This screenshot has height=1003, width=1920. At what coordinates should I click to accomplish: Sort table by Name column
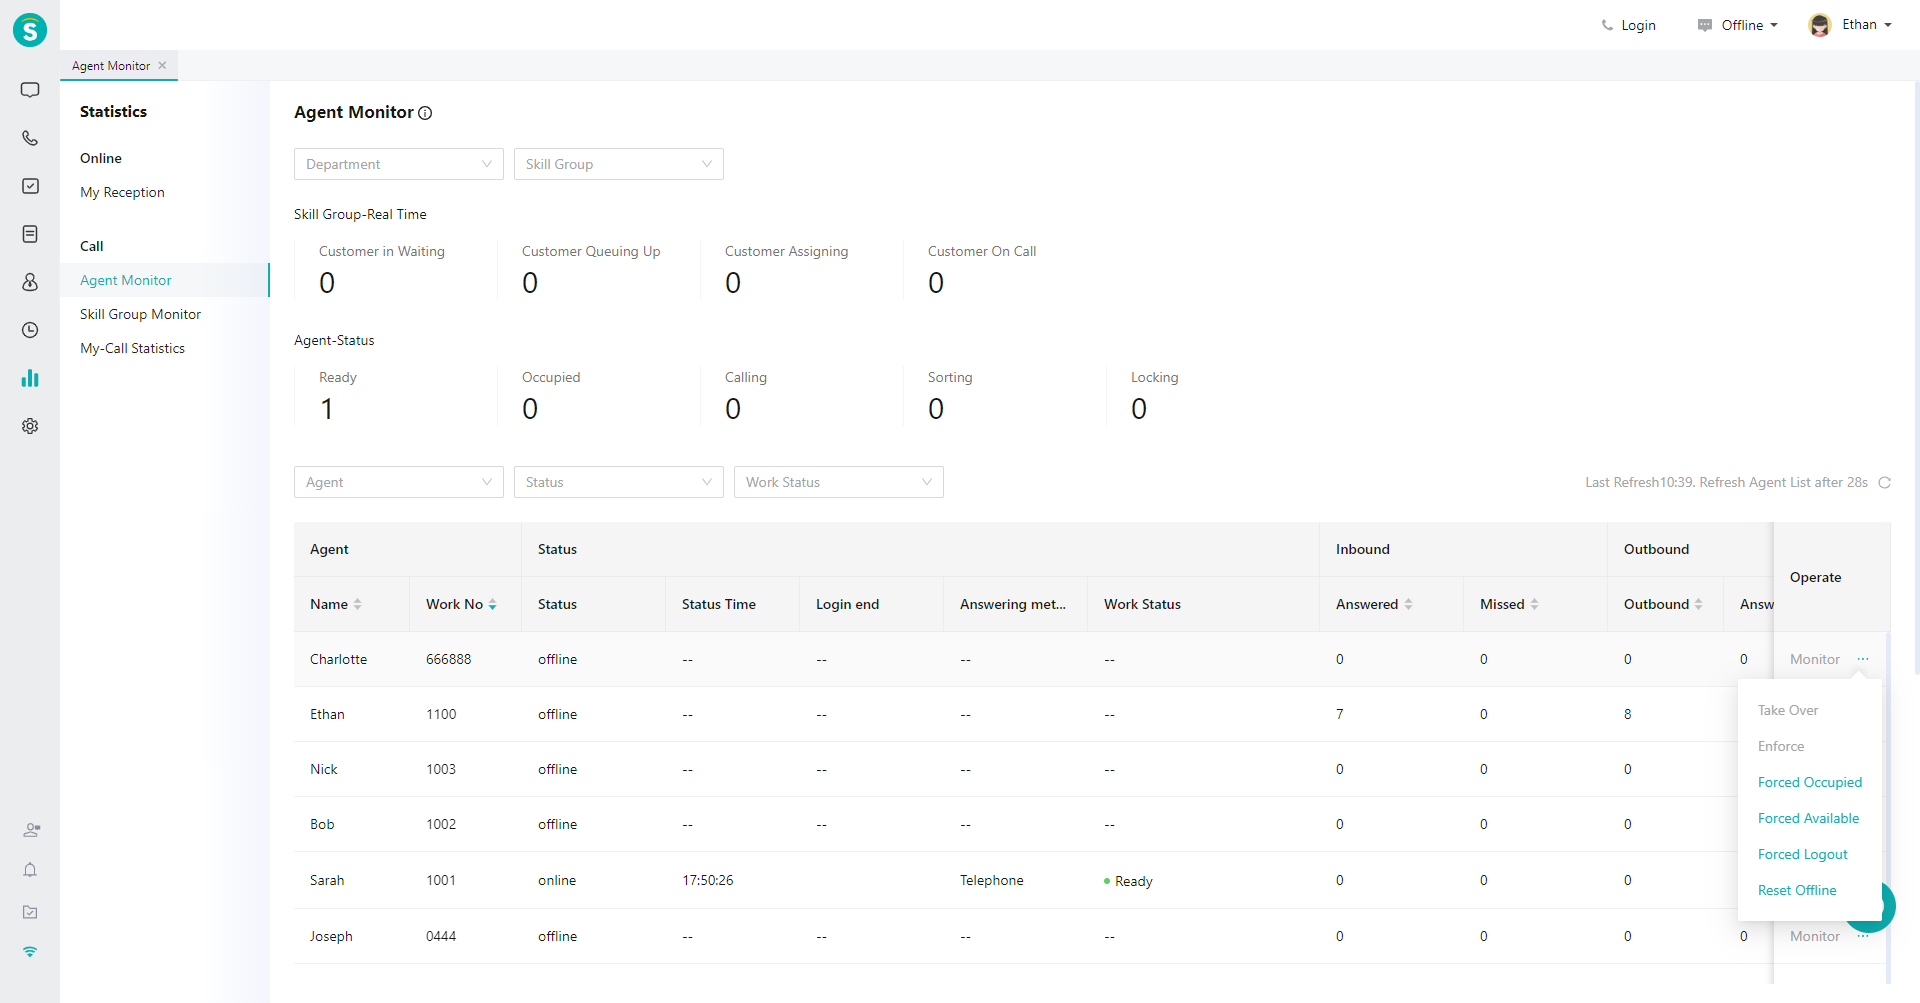357,604
